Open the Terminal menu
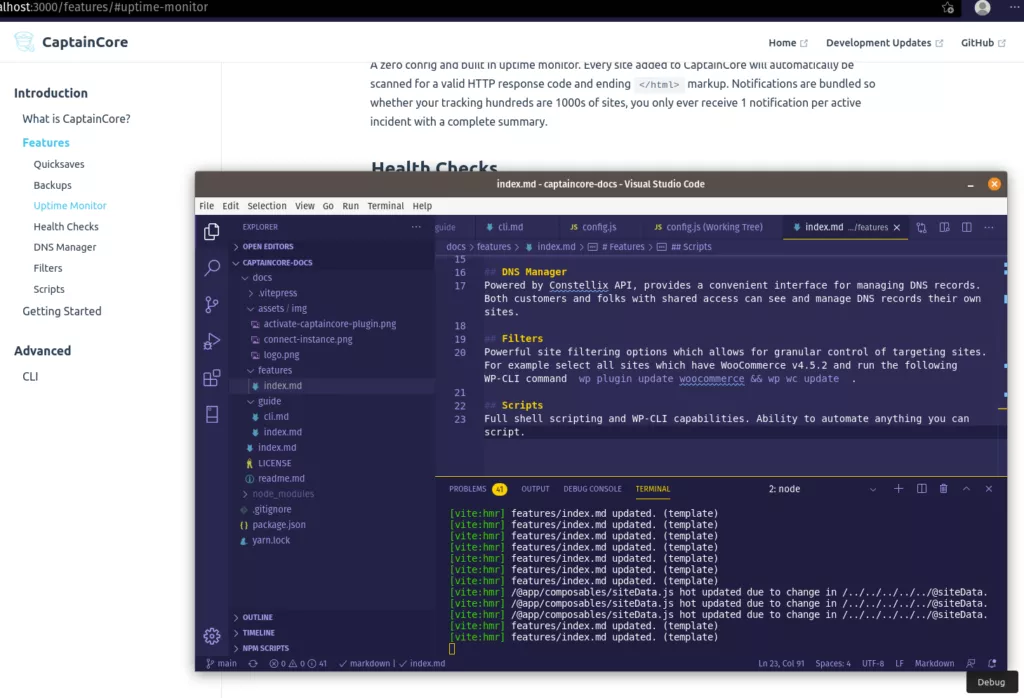Screen dimensions: 1024x698 pyautogui.click(x=385, y=206)
